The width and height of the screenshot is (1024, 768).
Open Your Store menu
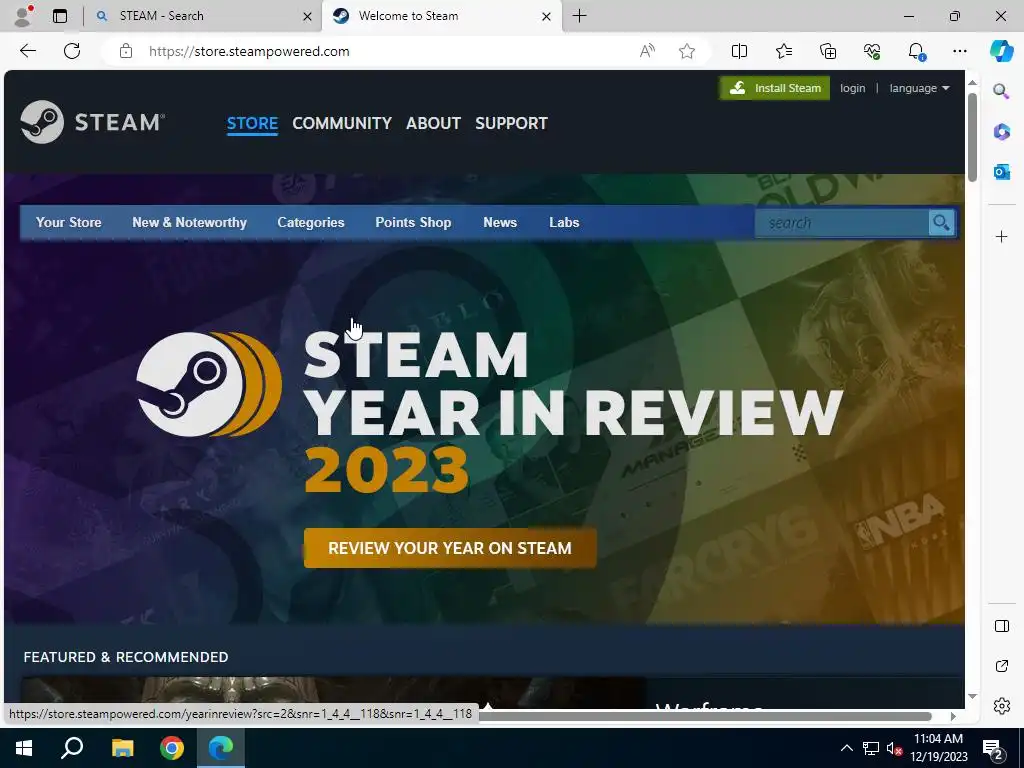coord(69,223)
